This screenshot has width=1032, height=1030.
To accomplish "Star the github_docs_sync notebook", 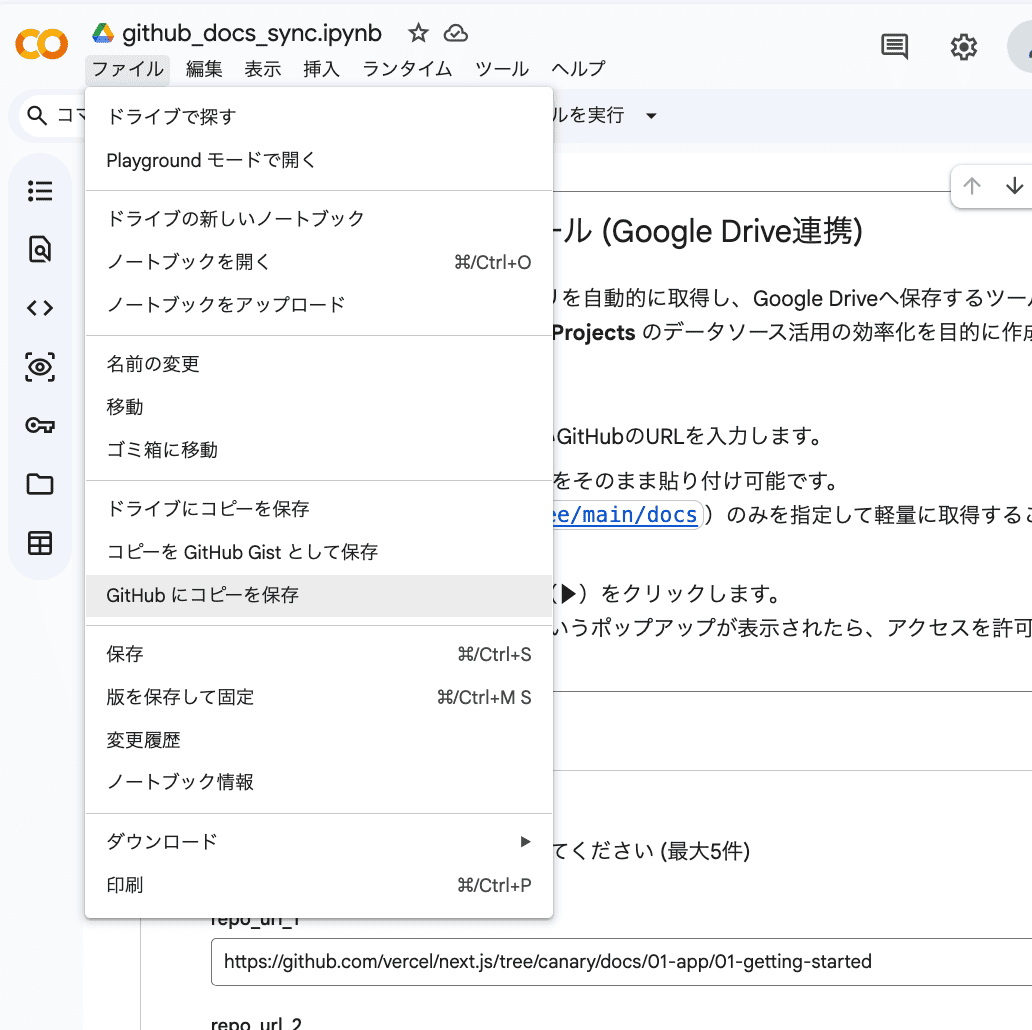I will pos(417,33).
